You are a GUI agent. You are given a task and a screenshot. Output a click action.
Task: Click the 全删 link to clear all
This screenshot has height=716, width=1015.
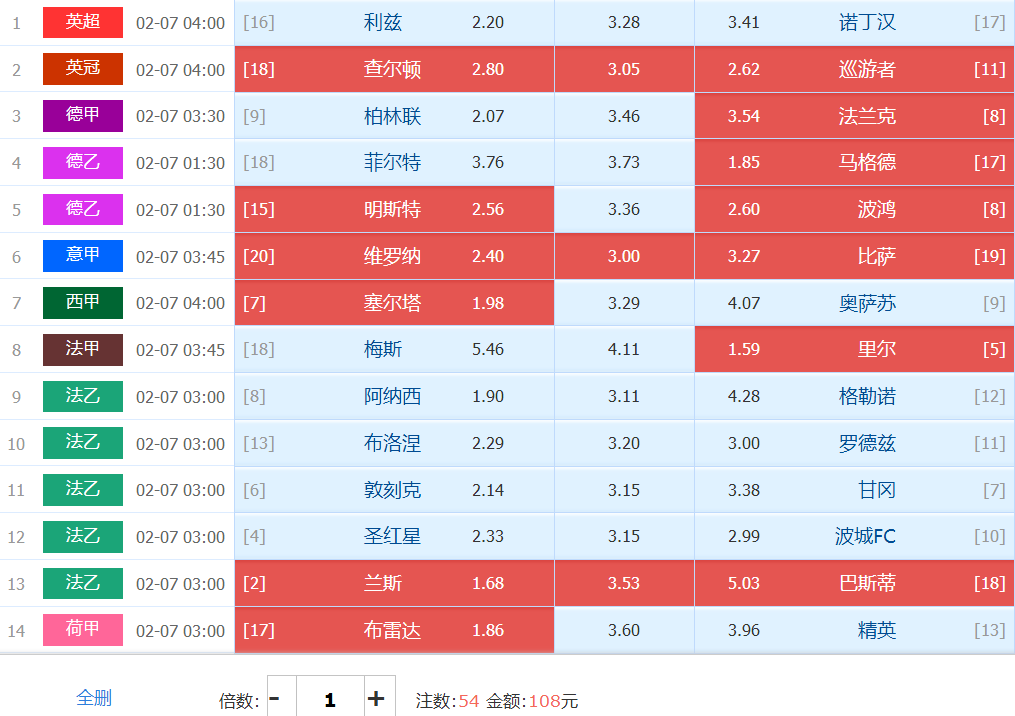point(94,698)
